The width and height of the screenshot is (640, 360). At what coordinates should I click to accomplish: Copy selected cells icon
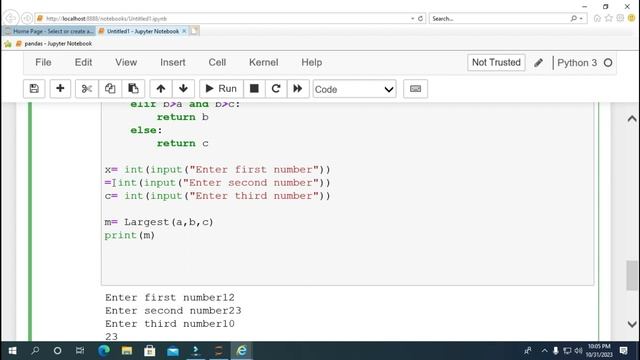(110, 89)
